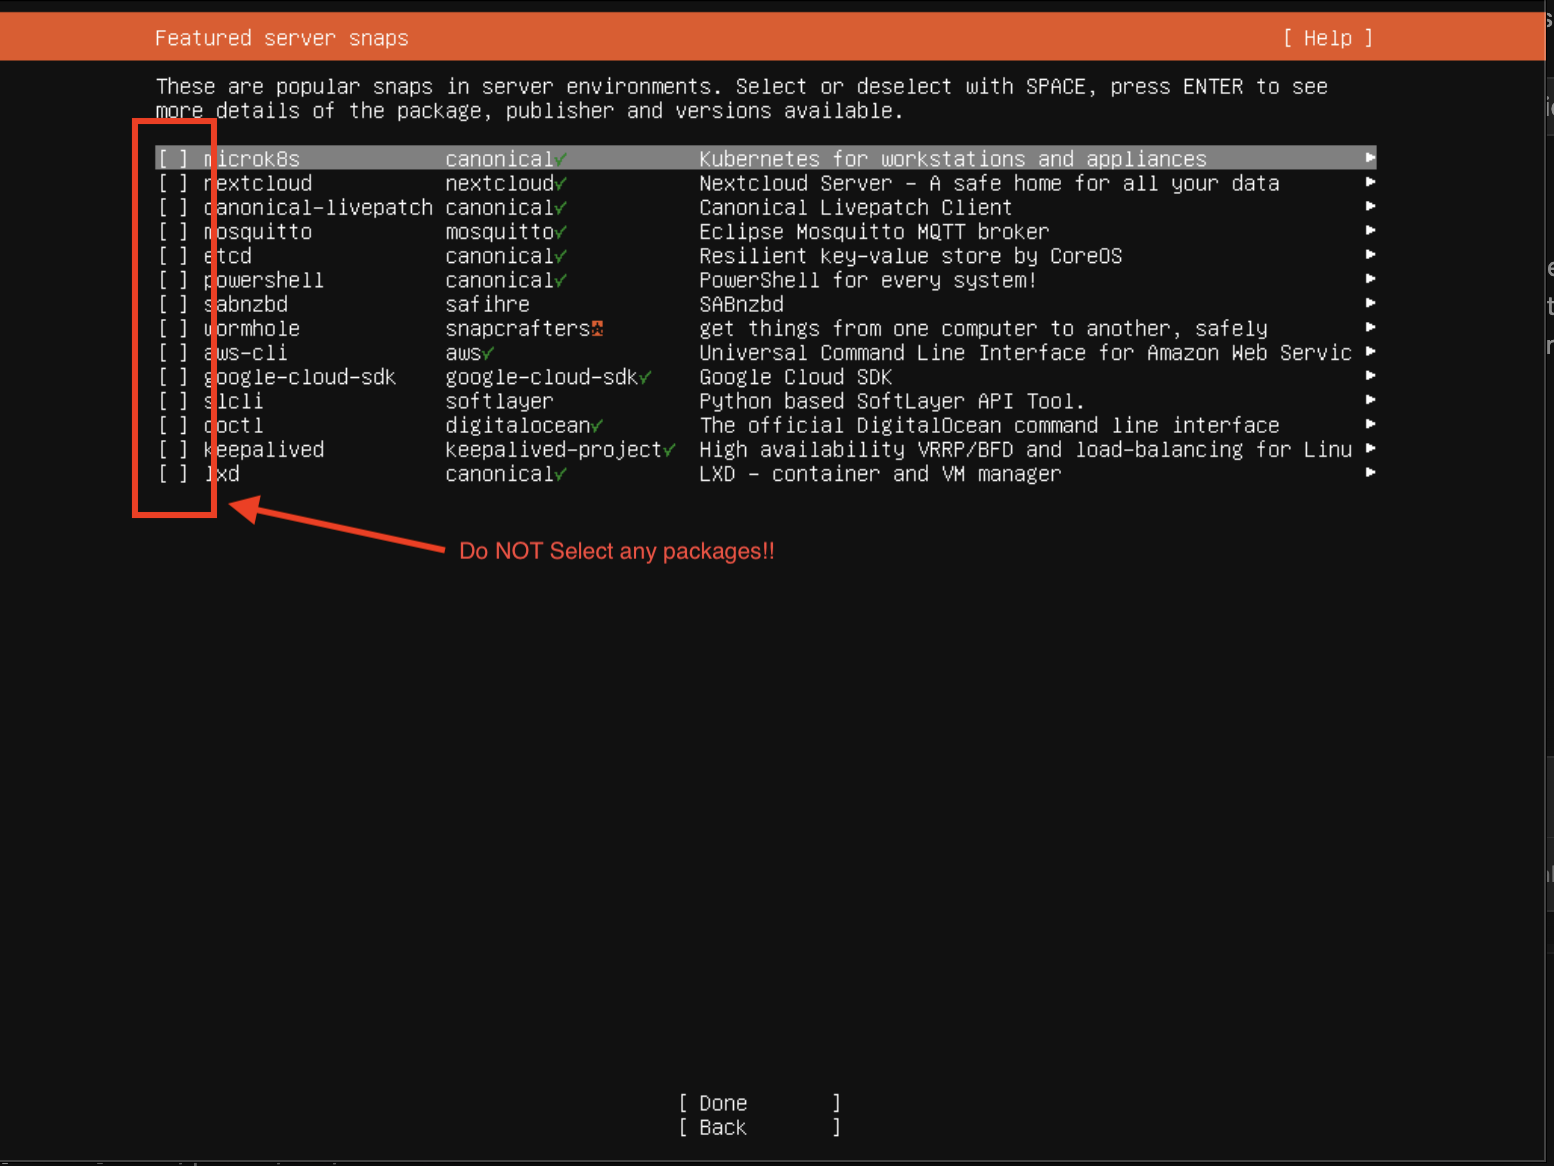Toggle the lxd snap checkbox
1554x1166 pixels.
point(173,474)
